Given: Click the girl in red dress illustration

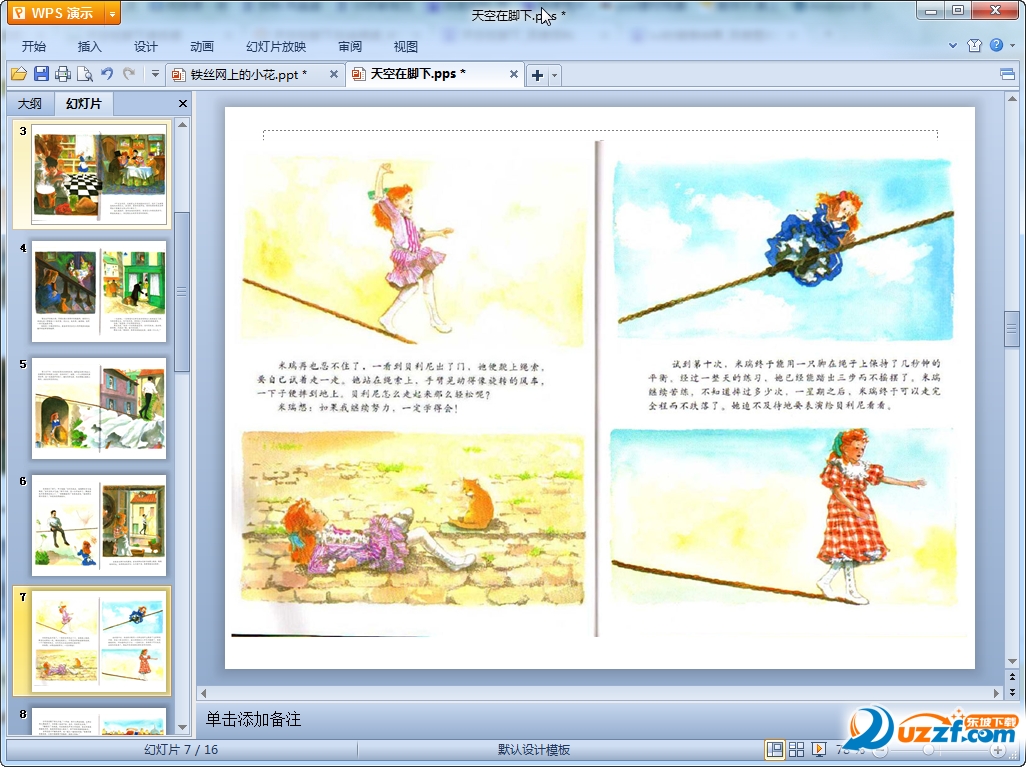Looking at the screenshot, I should click(x=785, y=516).
